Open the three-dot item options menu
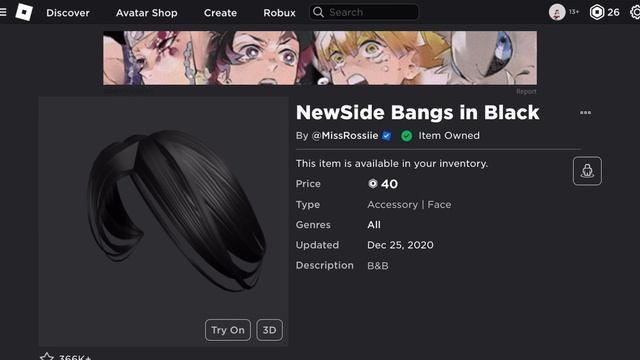640x360 pixels. 585,113
